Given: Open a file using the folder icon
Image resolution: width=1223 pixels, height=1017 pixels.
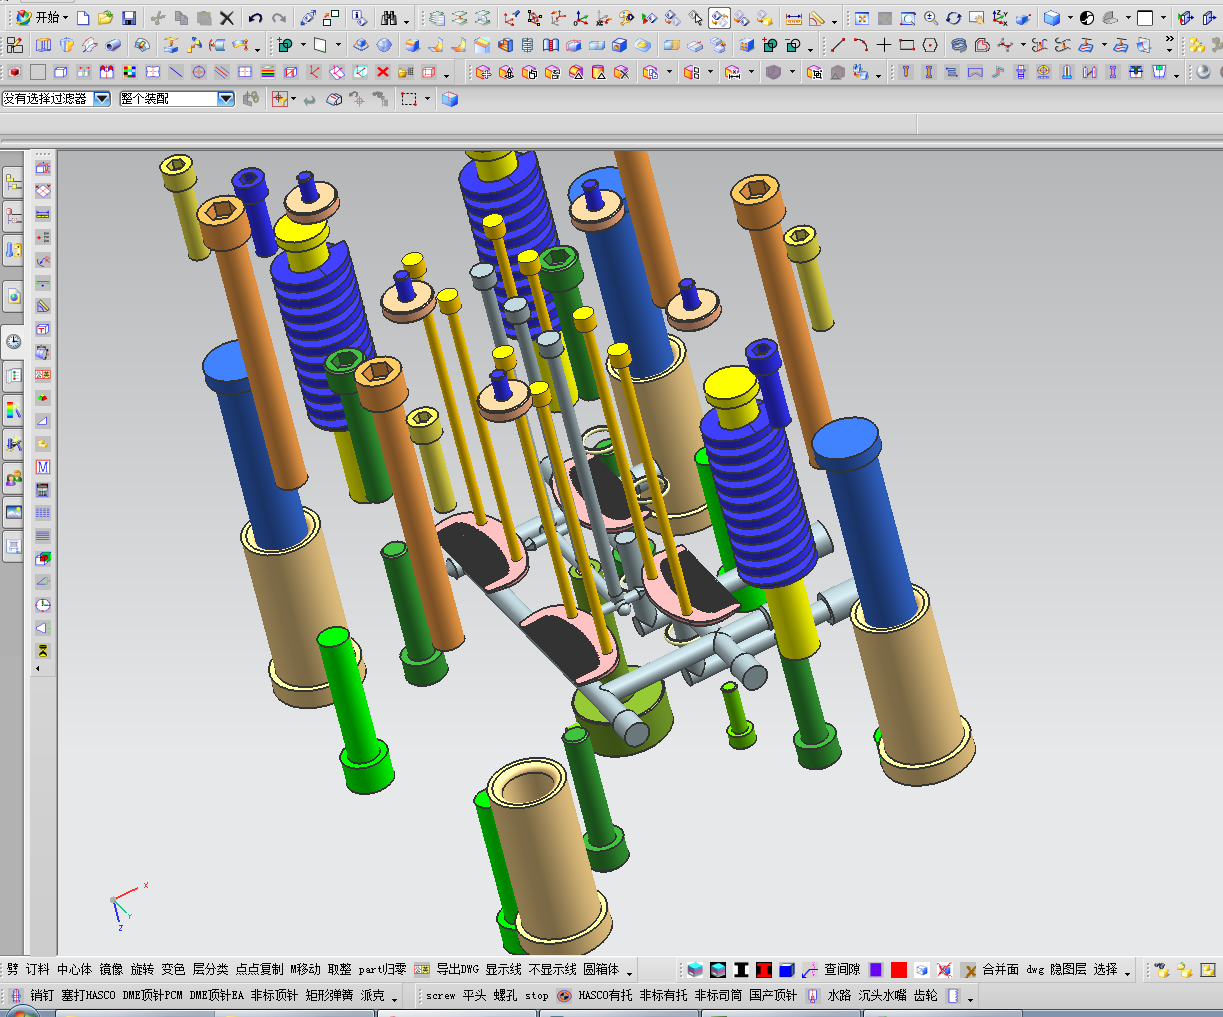Looking at the screenshot, I should [x=105, y=18].
